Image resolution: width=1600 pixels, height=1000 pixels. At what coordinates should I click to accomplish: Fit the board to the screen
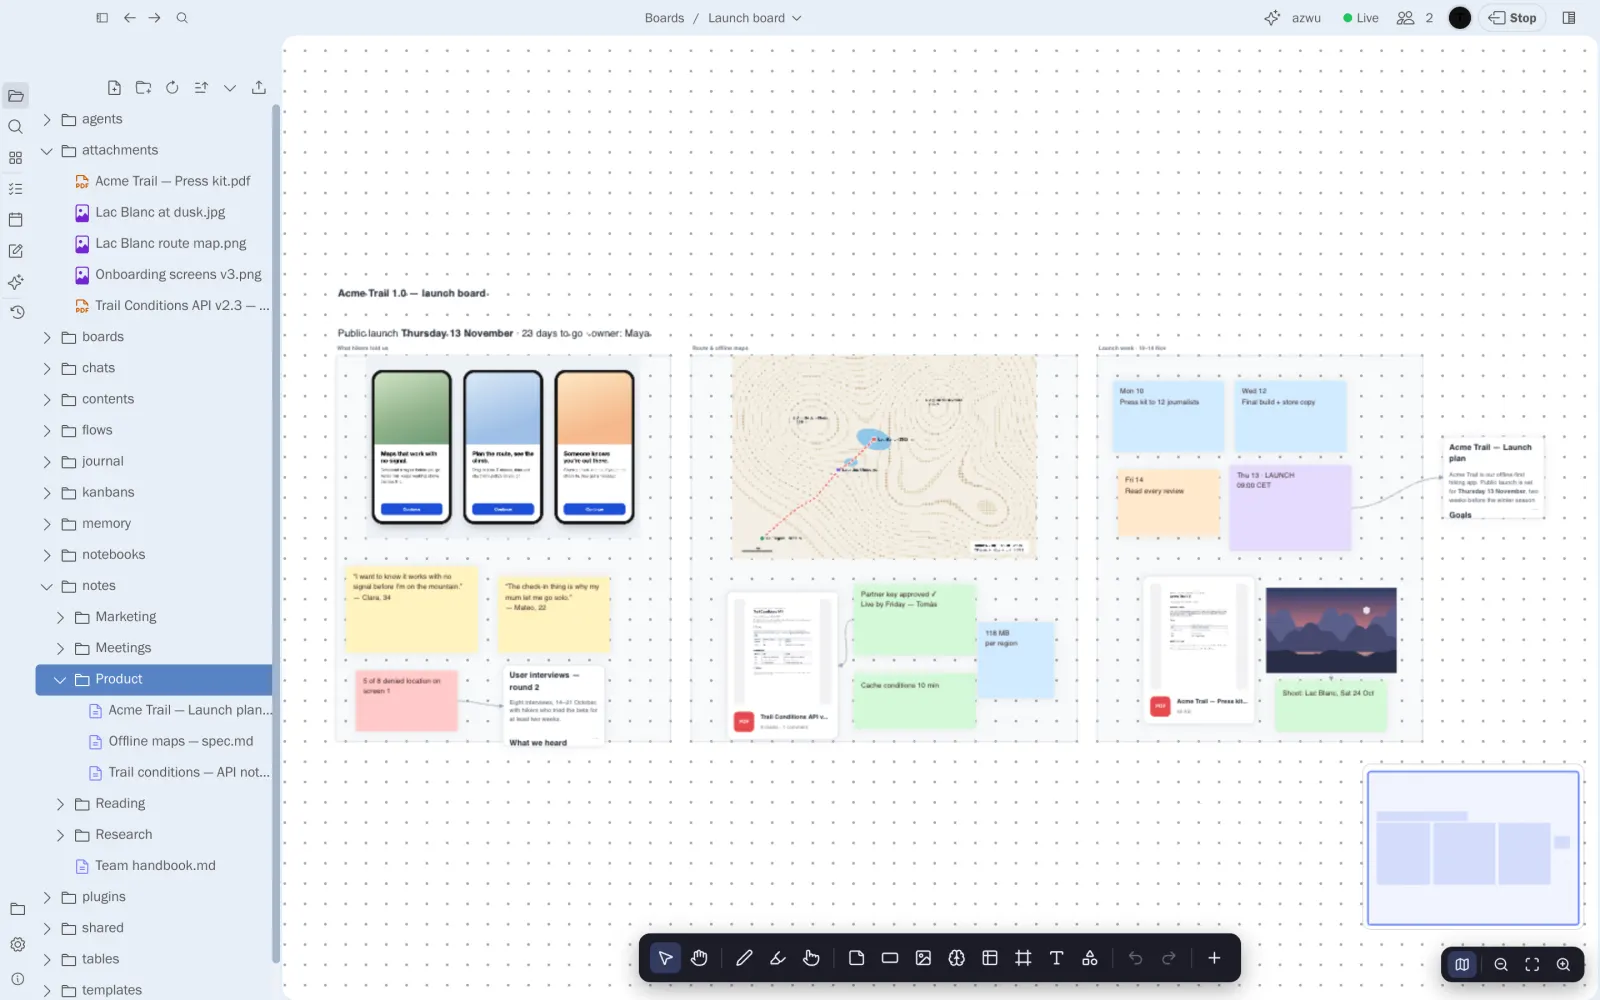(1532, 965)
